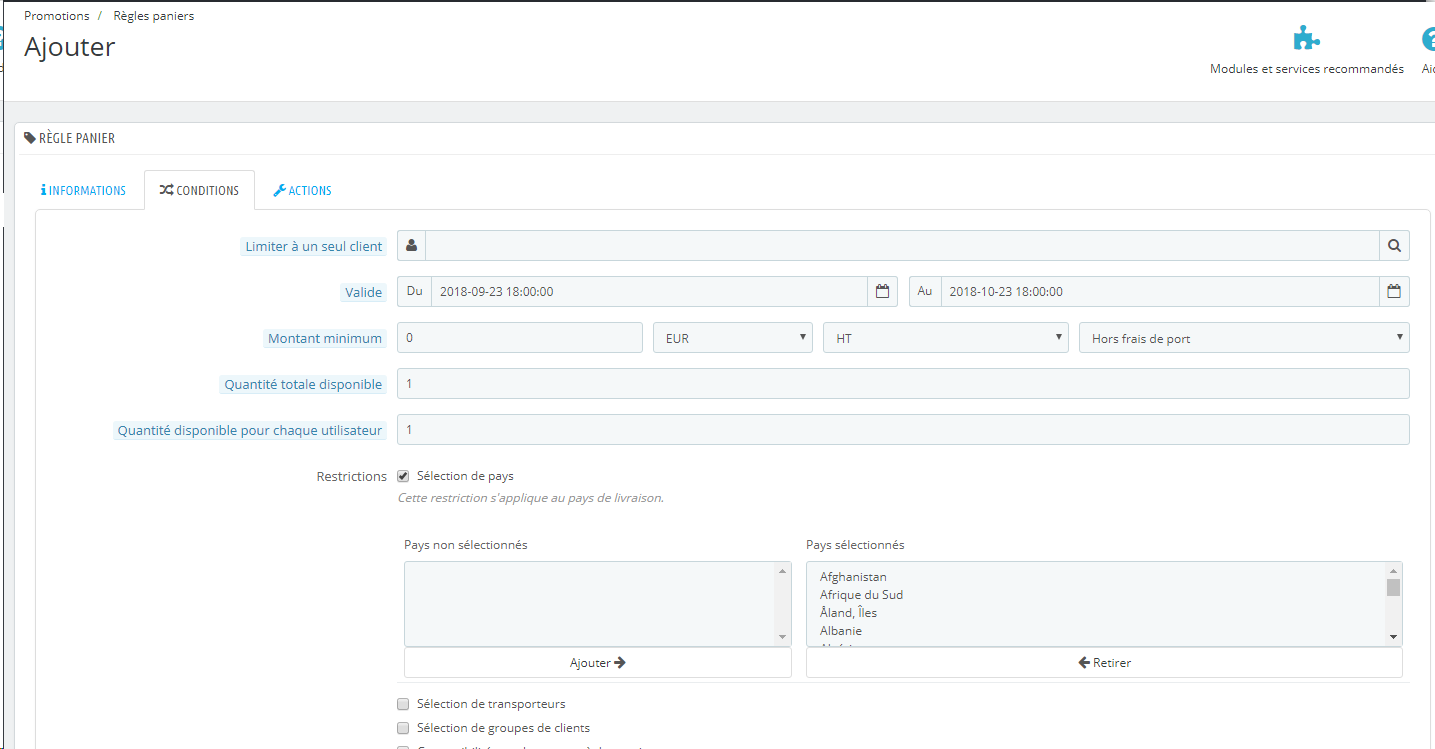Click the user icon beside client field

coord(412,246)
